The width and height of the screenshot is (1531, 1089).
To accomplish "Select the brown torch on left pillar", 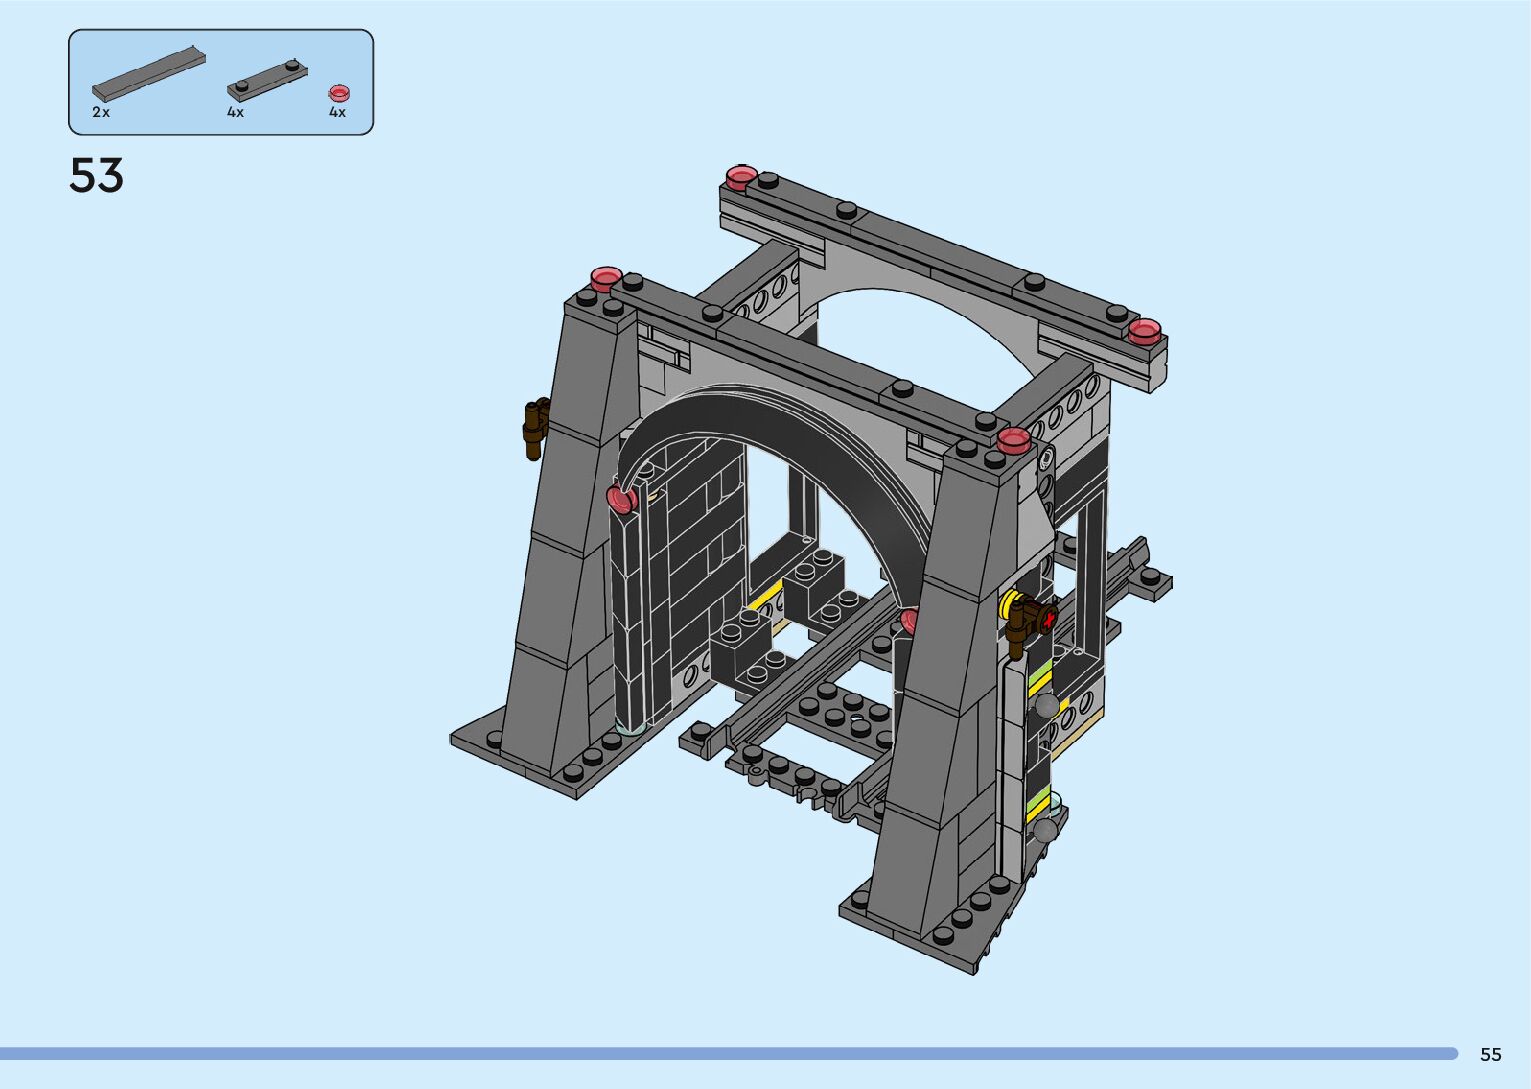I will tap(536, 427).
